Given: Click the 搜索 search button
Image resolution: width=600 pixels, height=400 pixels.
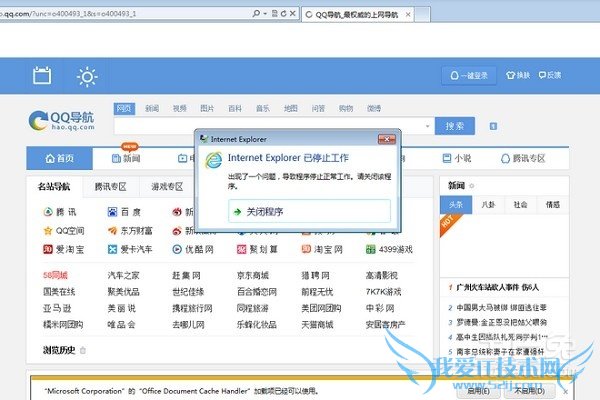Looking at the screenshot, I should pyautogui.click(x=455, y=126).
